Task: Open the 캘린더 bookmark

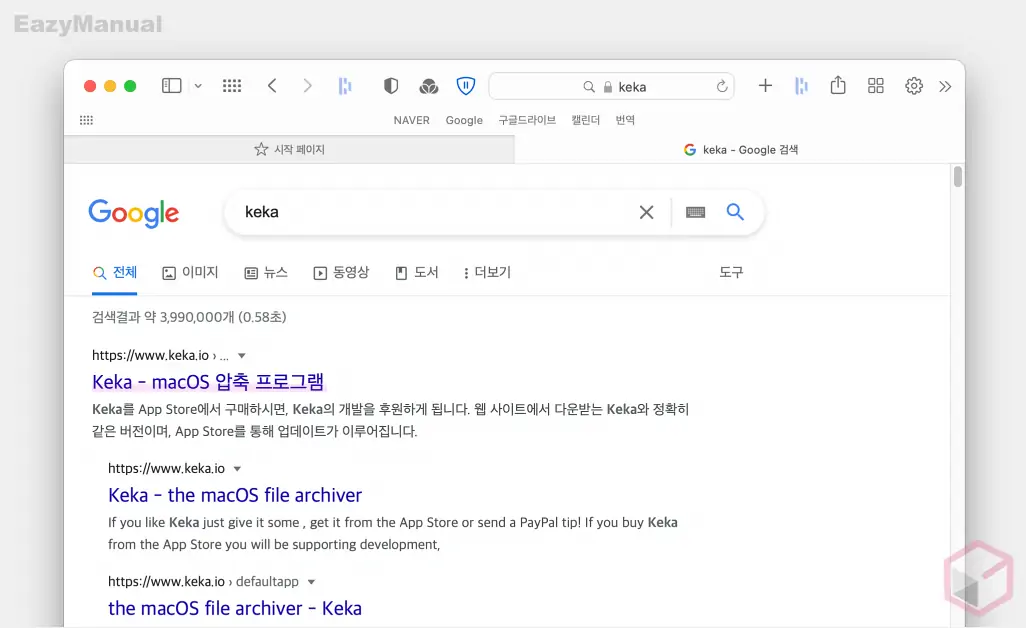Action: point(585,120)
